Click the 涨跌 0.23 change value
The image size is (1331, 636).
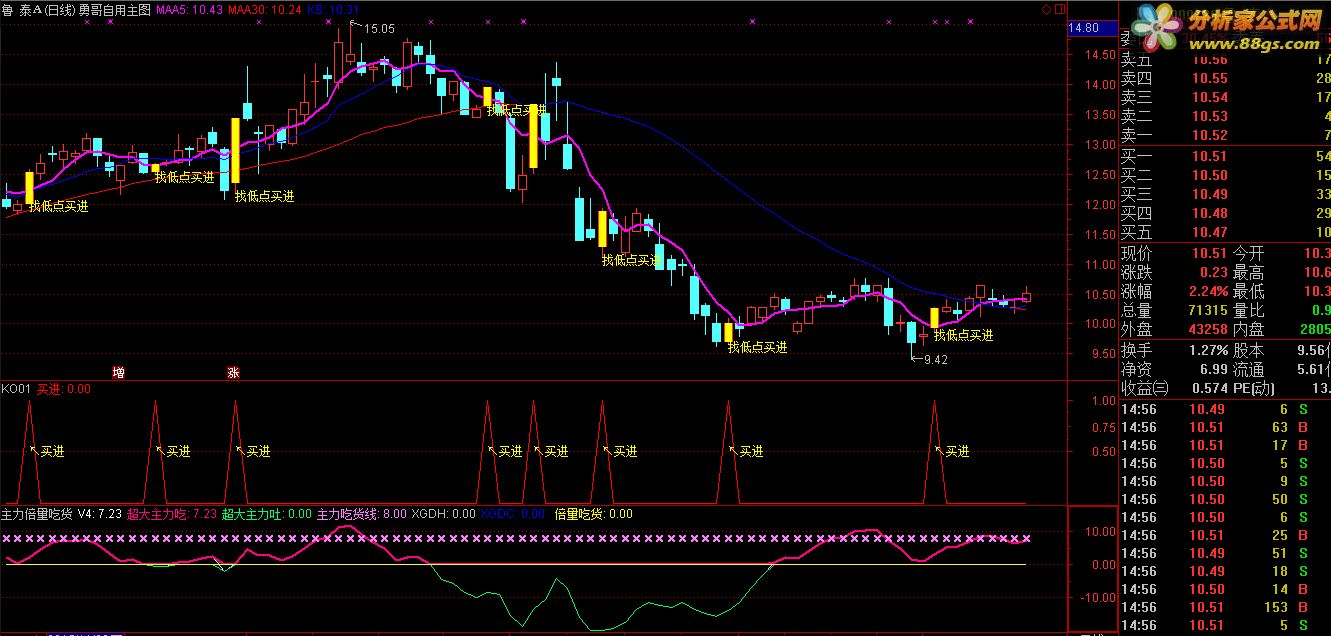(1213, 272)
